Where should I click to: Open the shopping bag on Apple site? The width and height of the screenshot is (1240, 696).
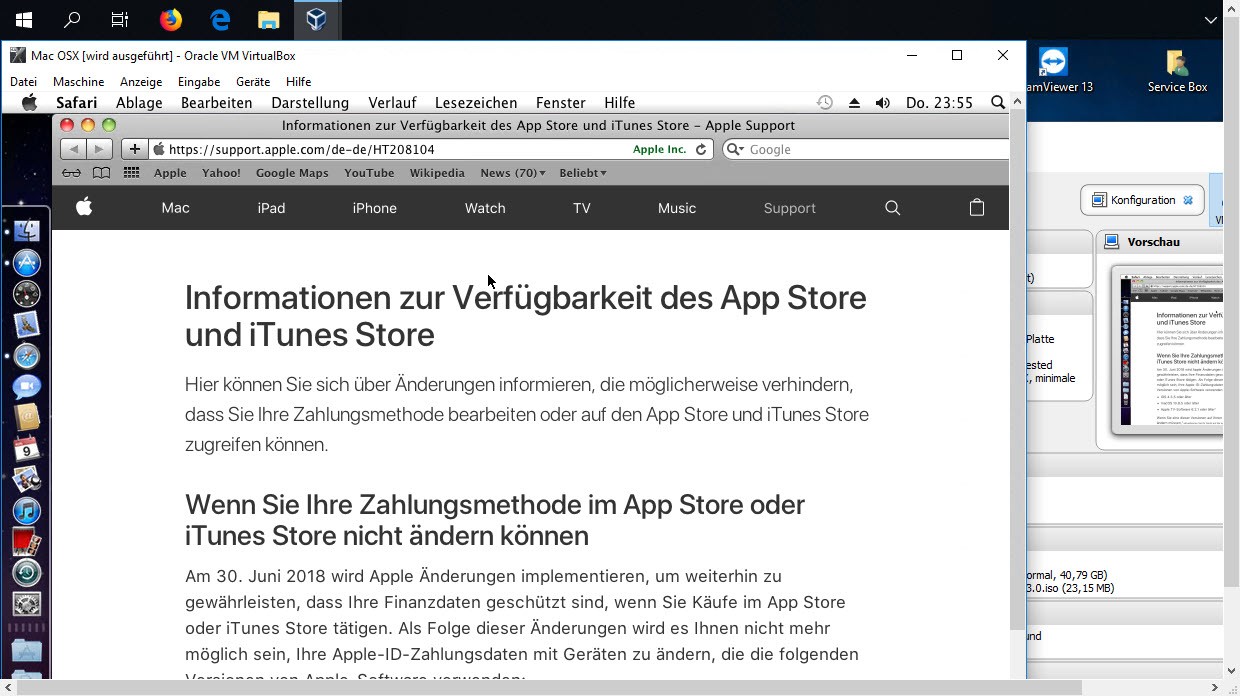(977, 208)
